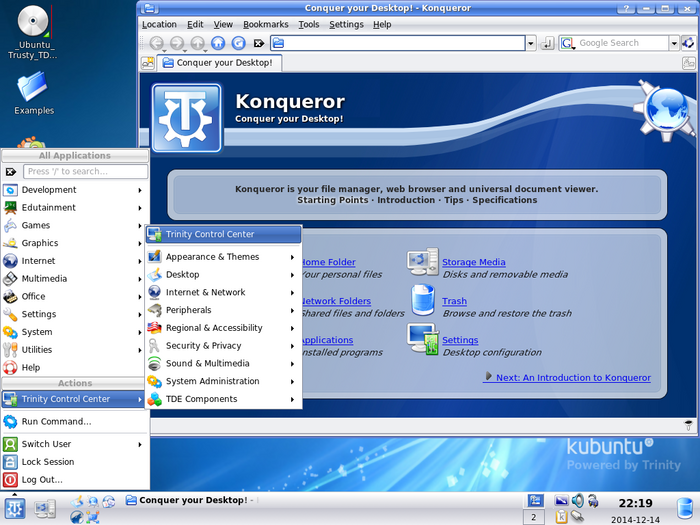Screen dimensions: 700x525
Task: Open Trinity Control Center submenu top entry
Action: [x=223, y=234]
